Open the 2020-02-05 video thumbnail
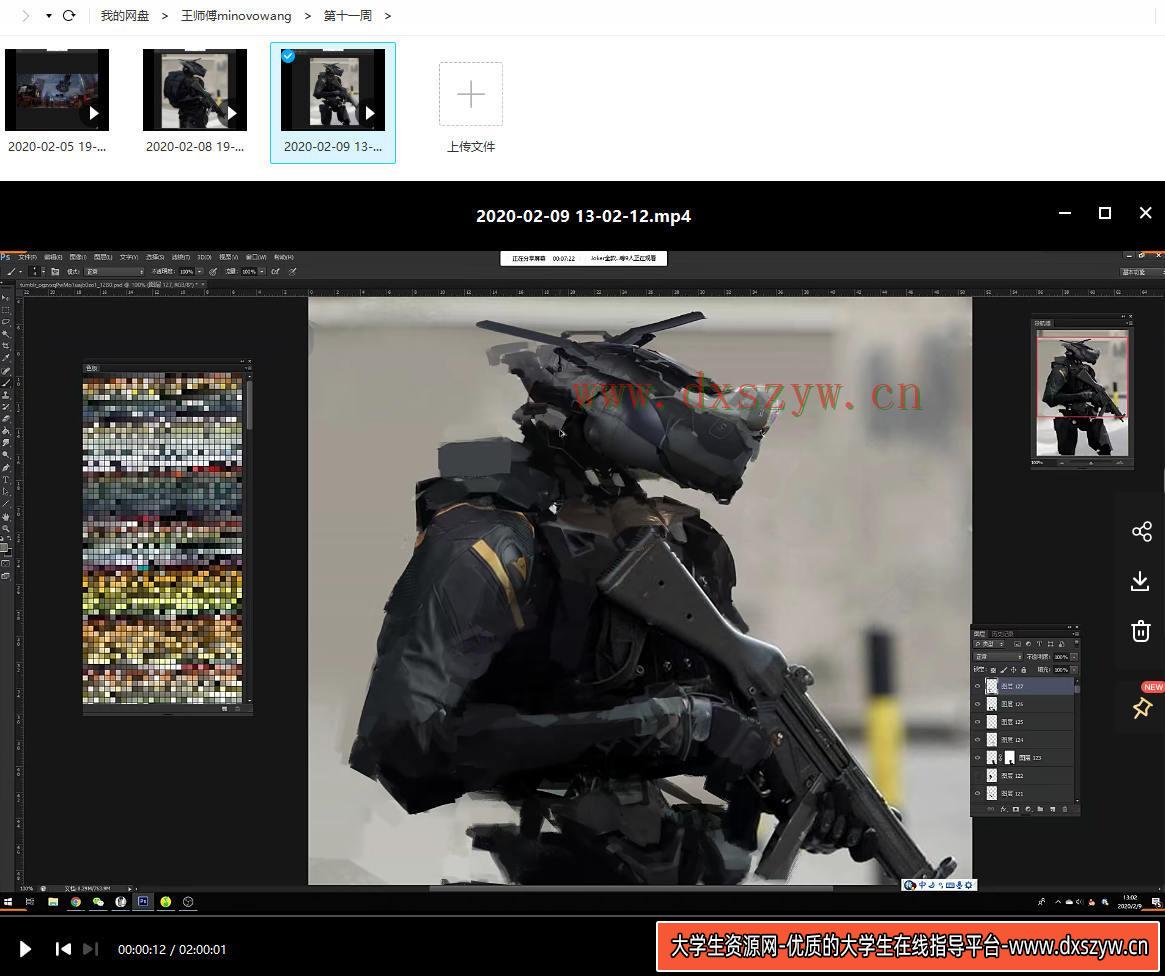 click(x=57, y=90)
